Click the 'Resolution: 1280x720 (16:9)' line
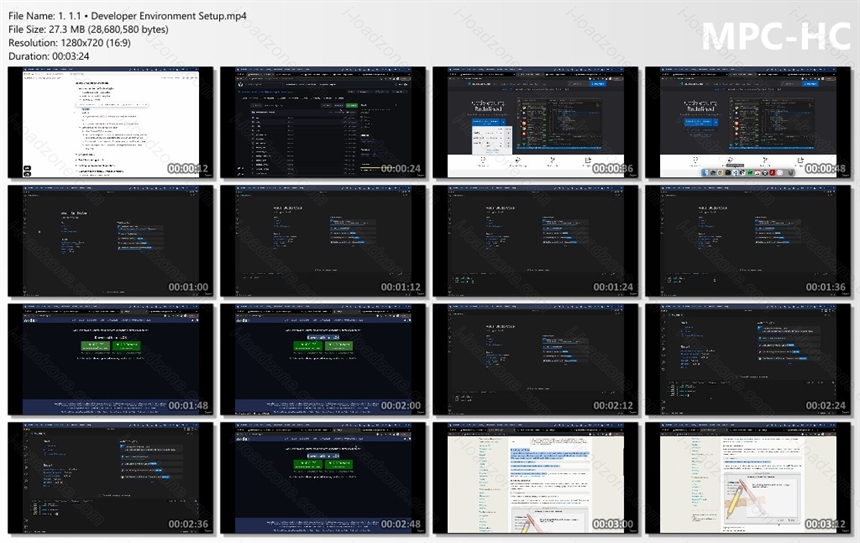The height and width of the screenshot is (543, 860). pos(69,42)
